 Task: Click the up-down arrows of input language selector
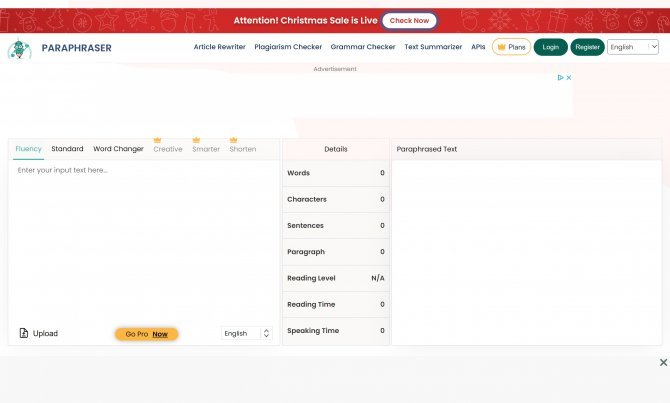click(266, 333)
